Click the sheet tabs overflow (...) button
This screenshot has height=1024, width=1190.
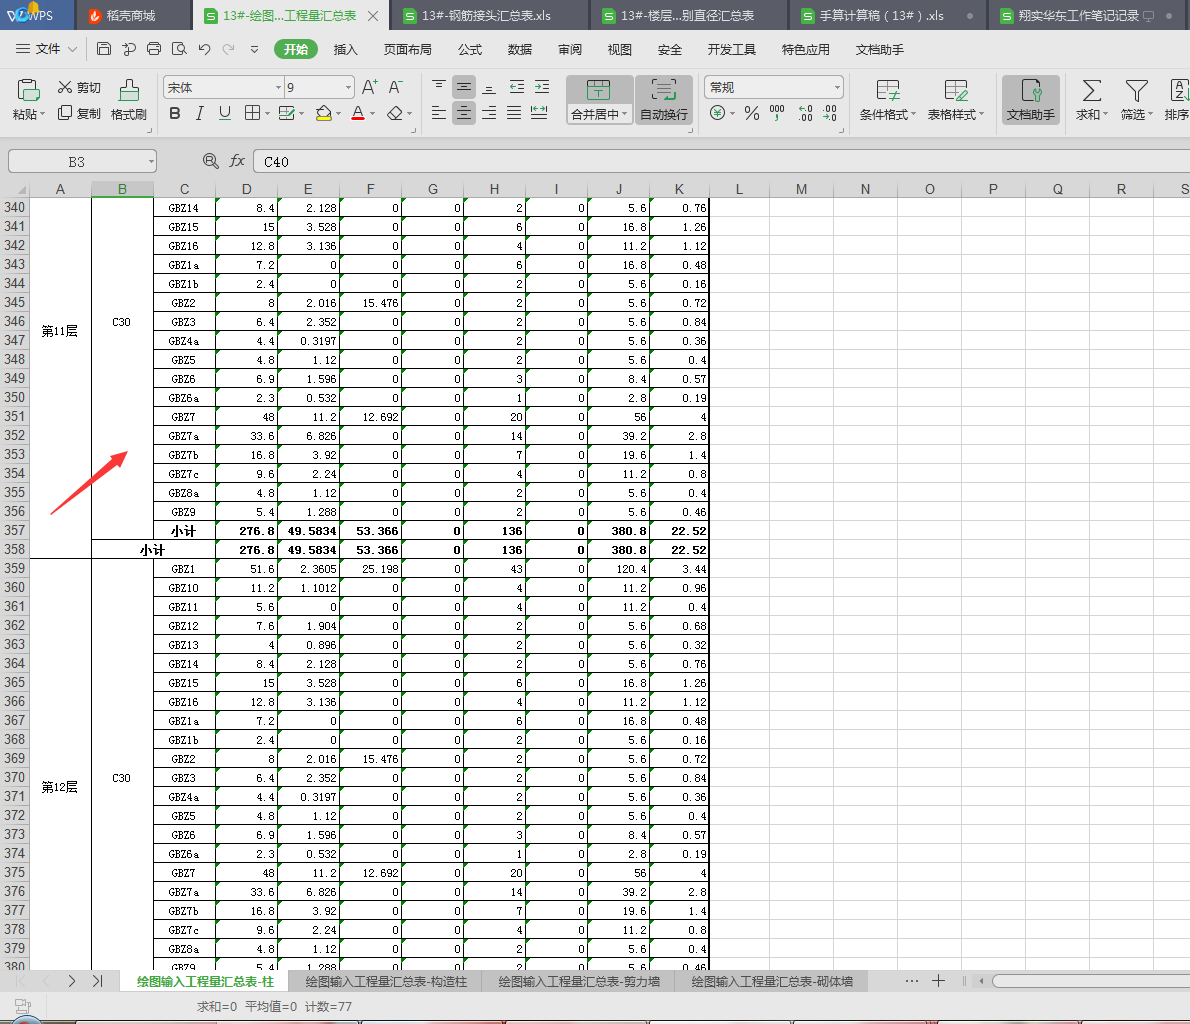coord(912,981)
